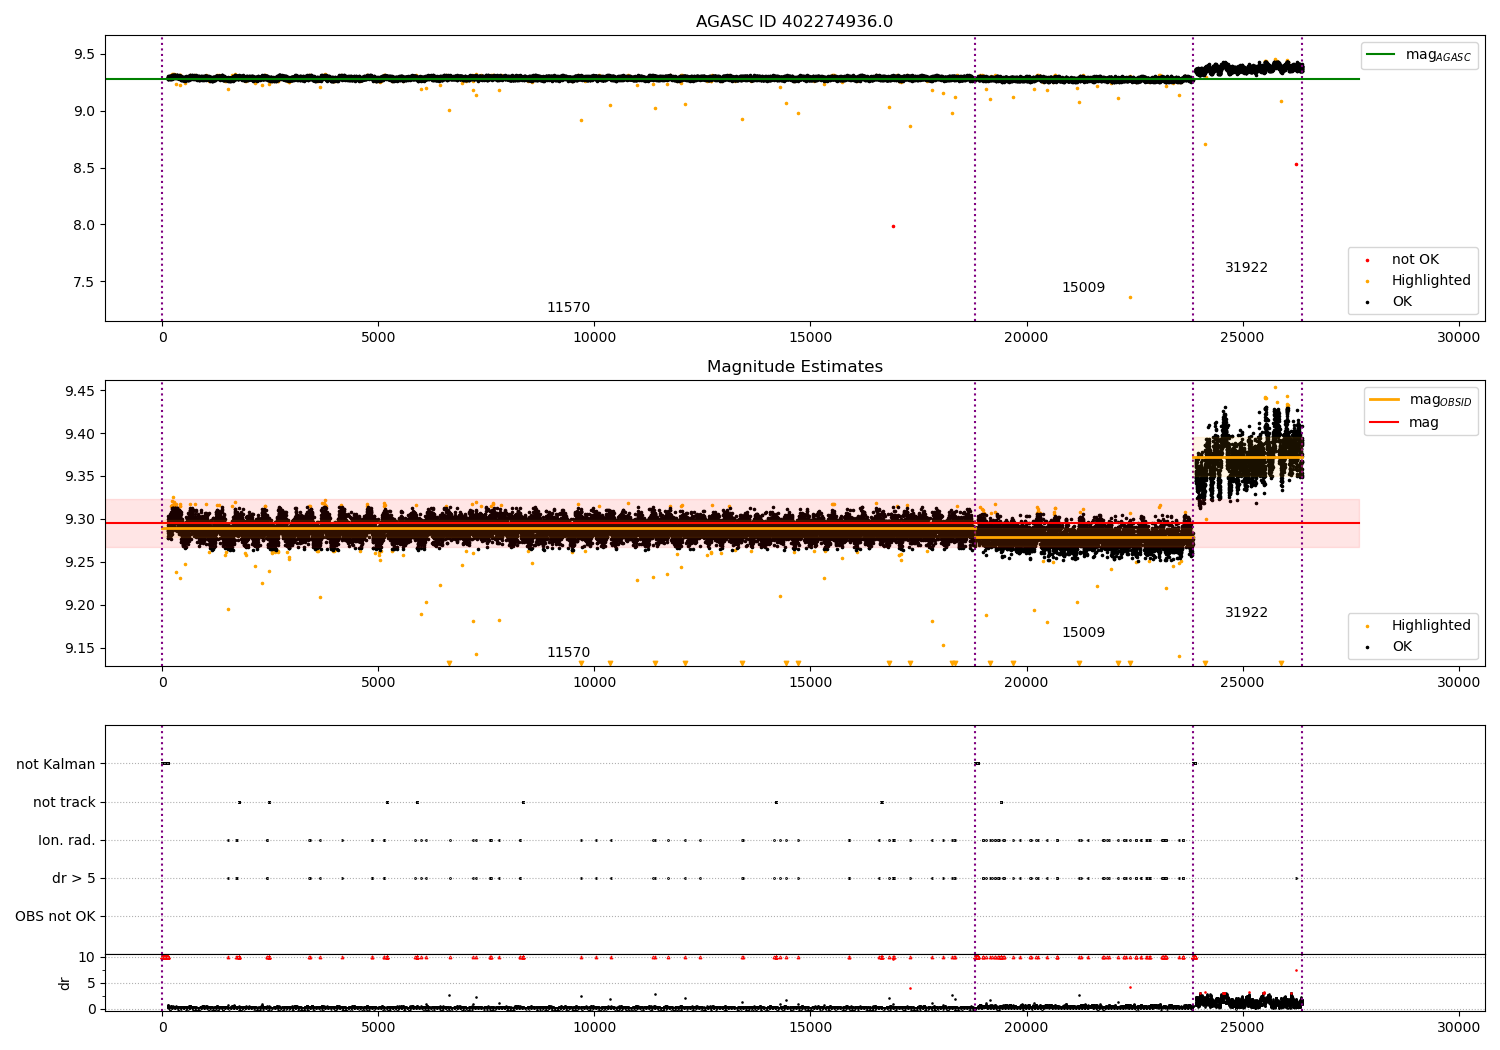Image resolution: width=1500 pixels, height=1050 pixels.
Task: Click the '8.0' y-tick of the top plot
Action: pyautogui.click(x=84, y=225)
